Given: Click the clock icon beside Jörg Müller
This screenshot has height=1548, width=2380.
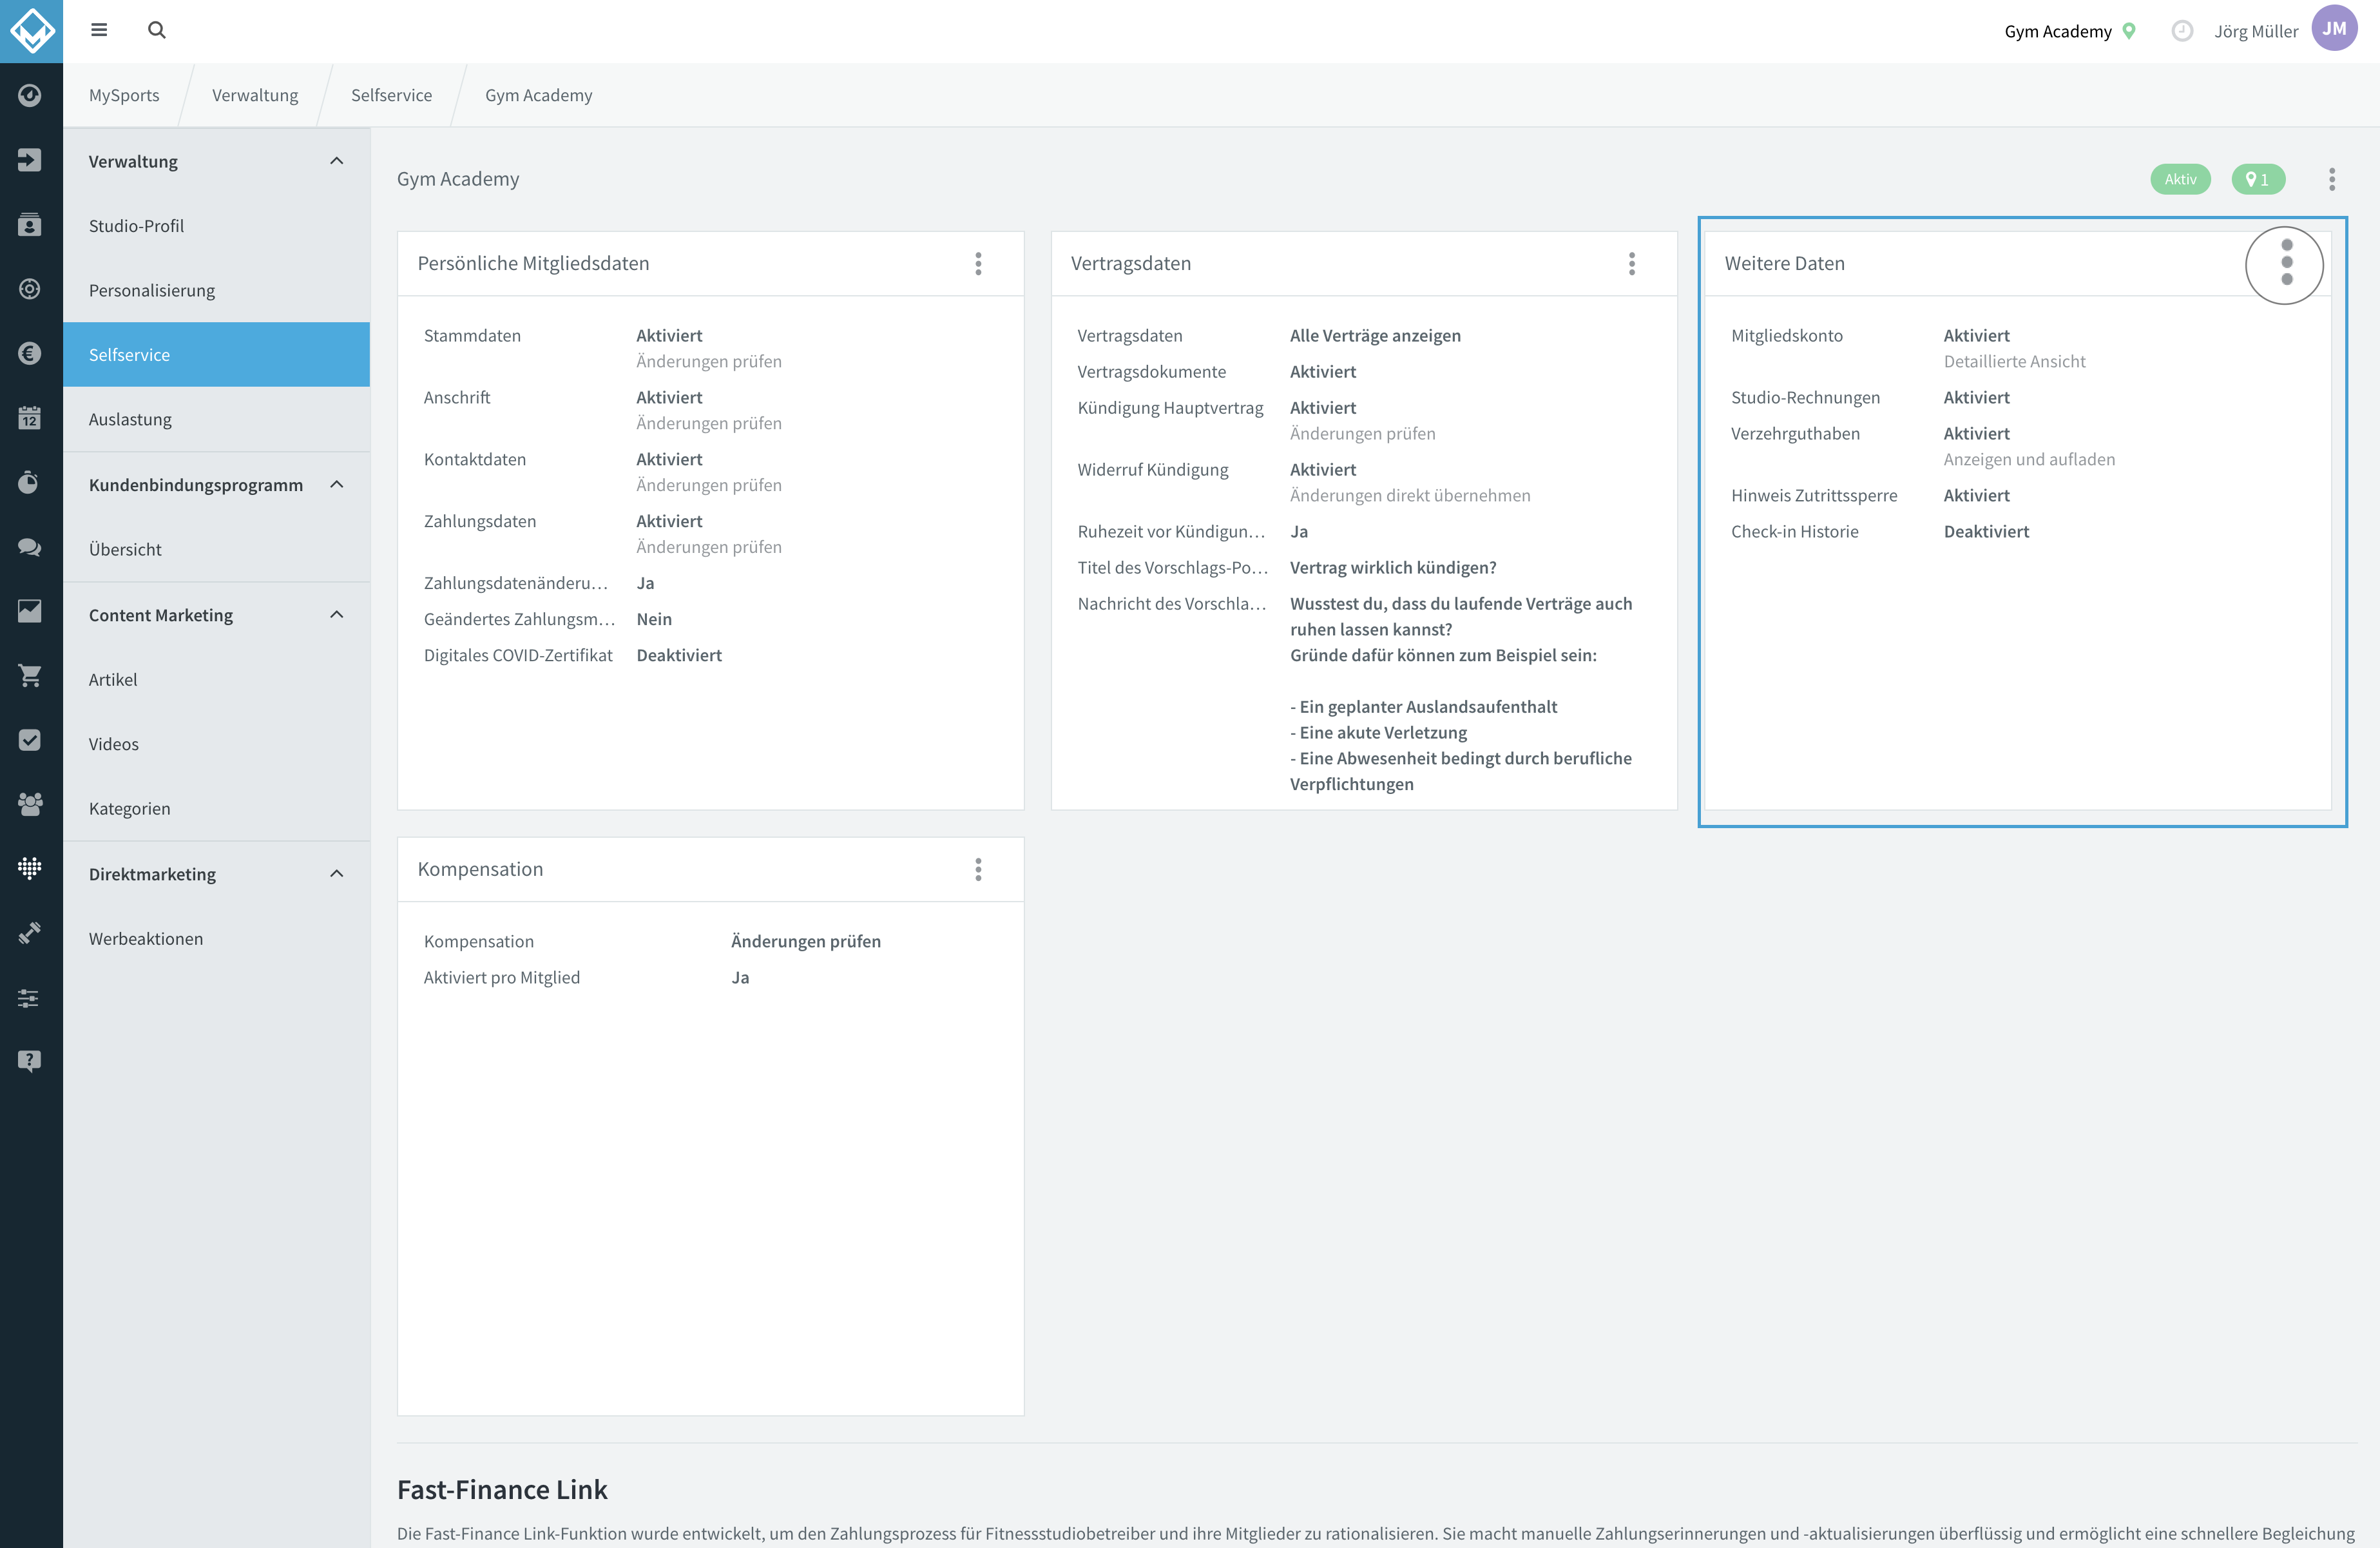Looking at the screenshot, I should [2182, 31].
